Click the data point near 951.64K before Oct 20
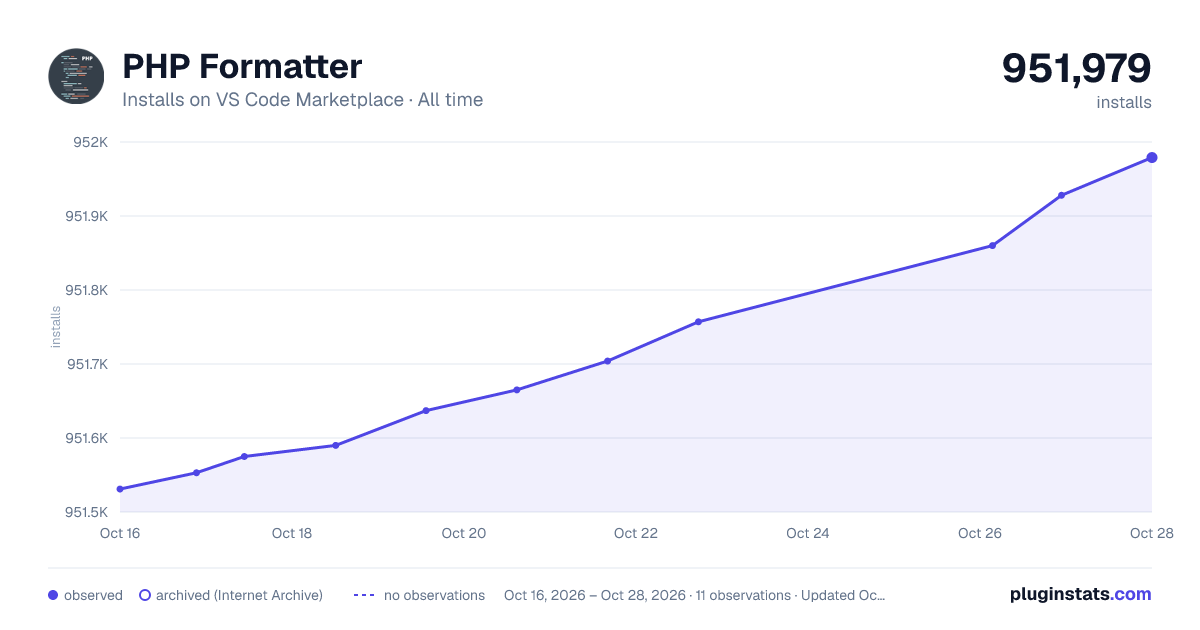This screenshot has height=630, width=1200. pos(426,410)
